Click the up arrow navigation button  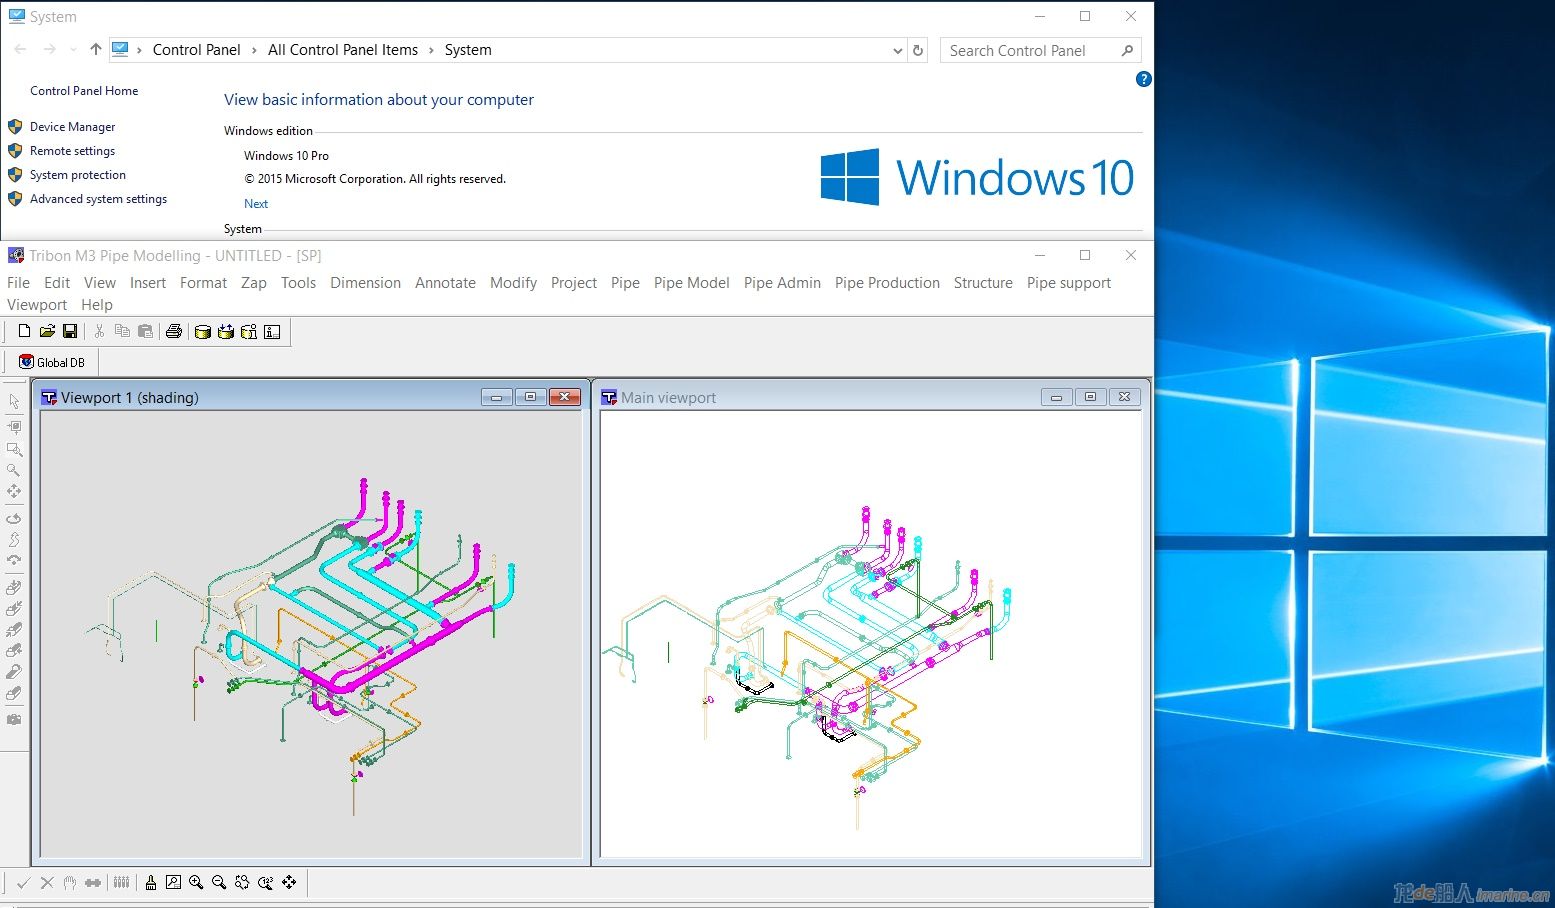(x=95, y=49)
